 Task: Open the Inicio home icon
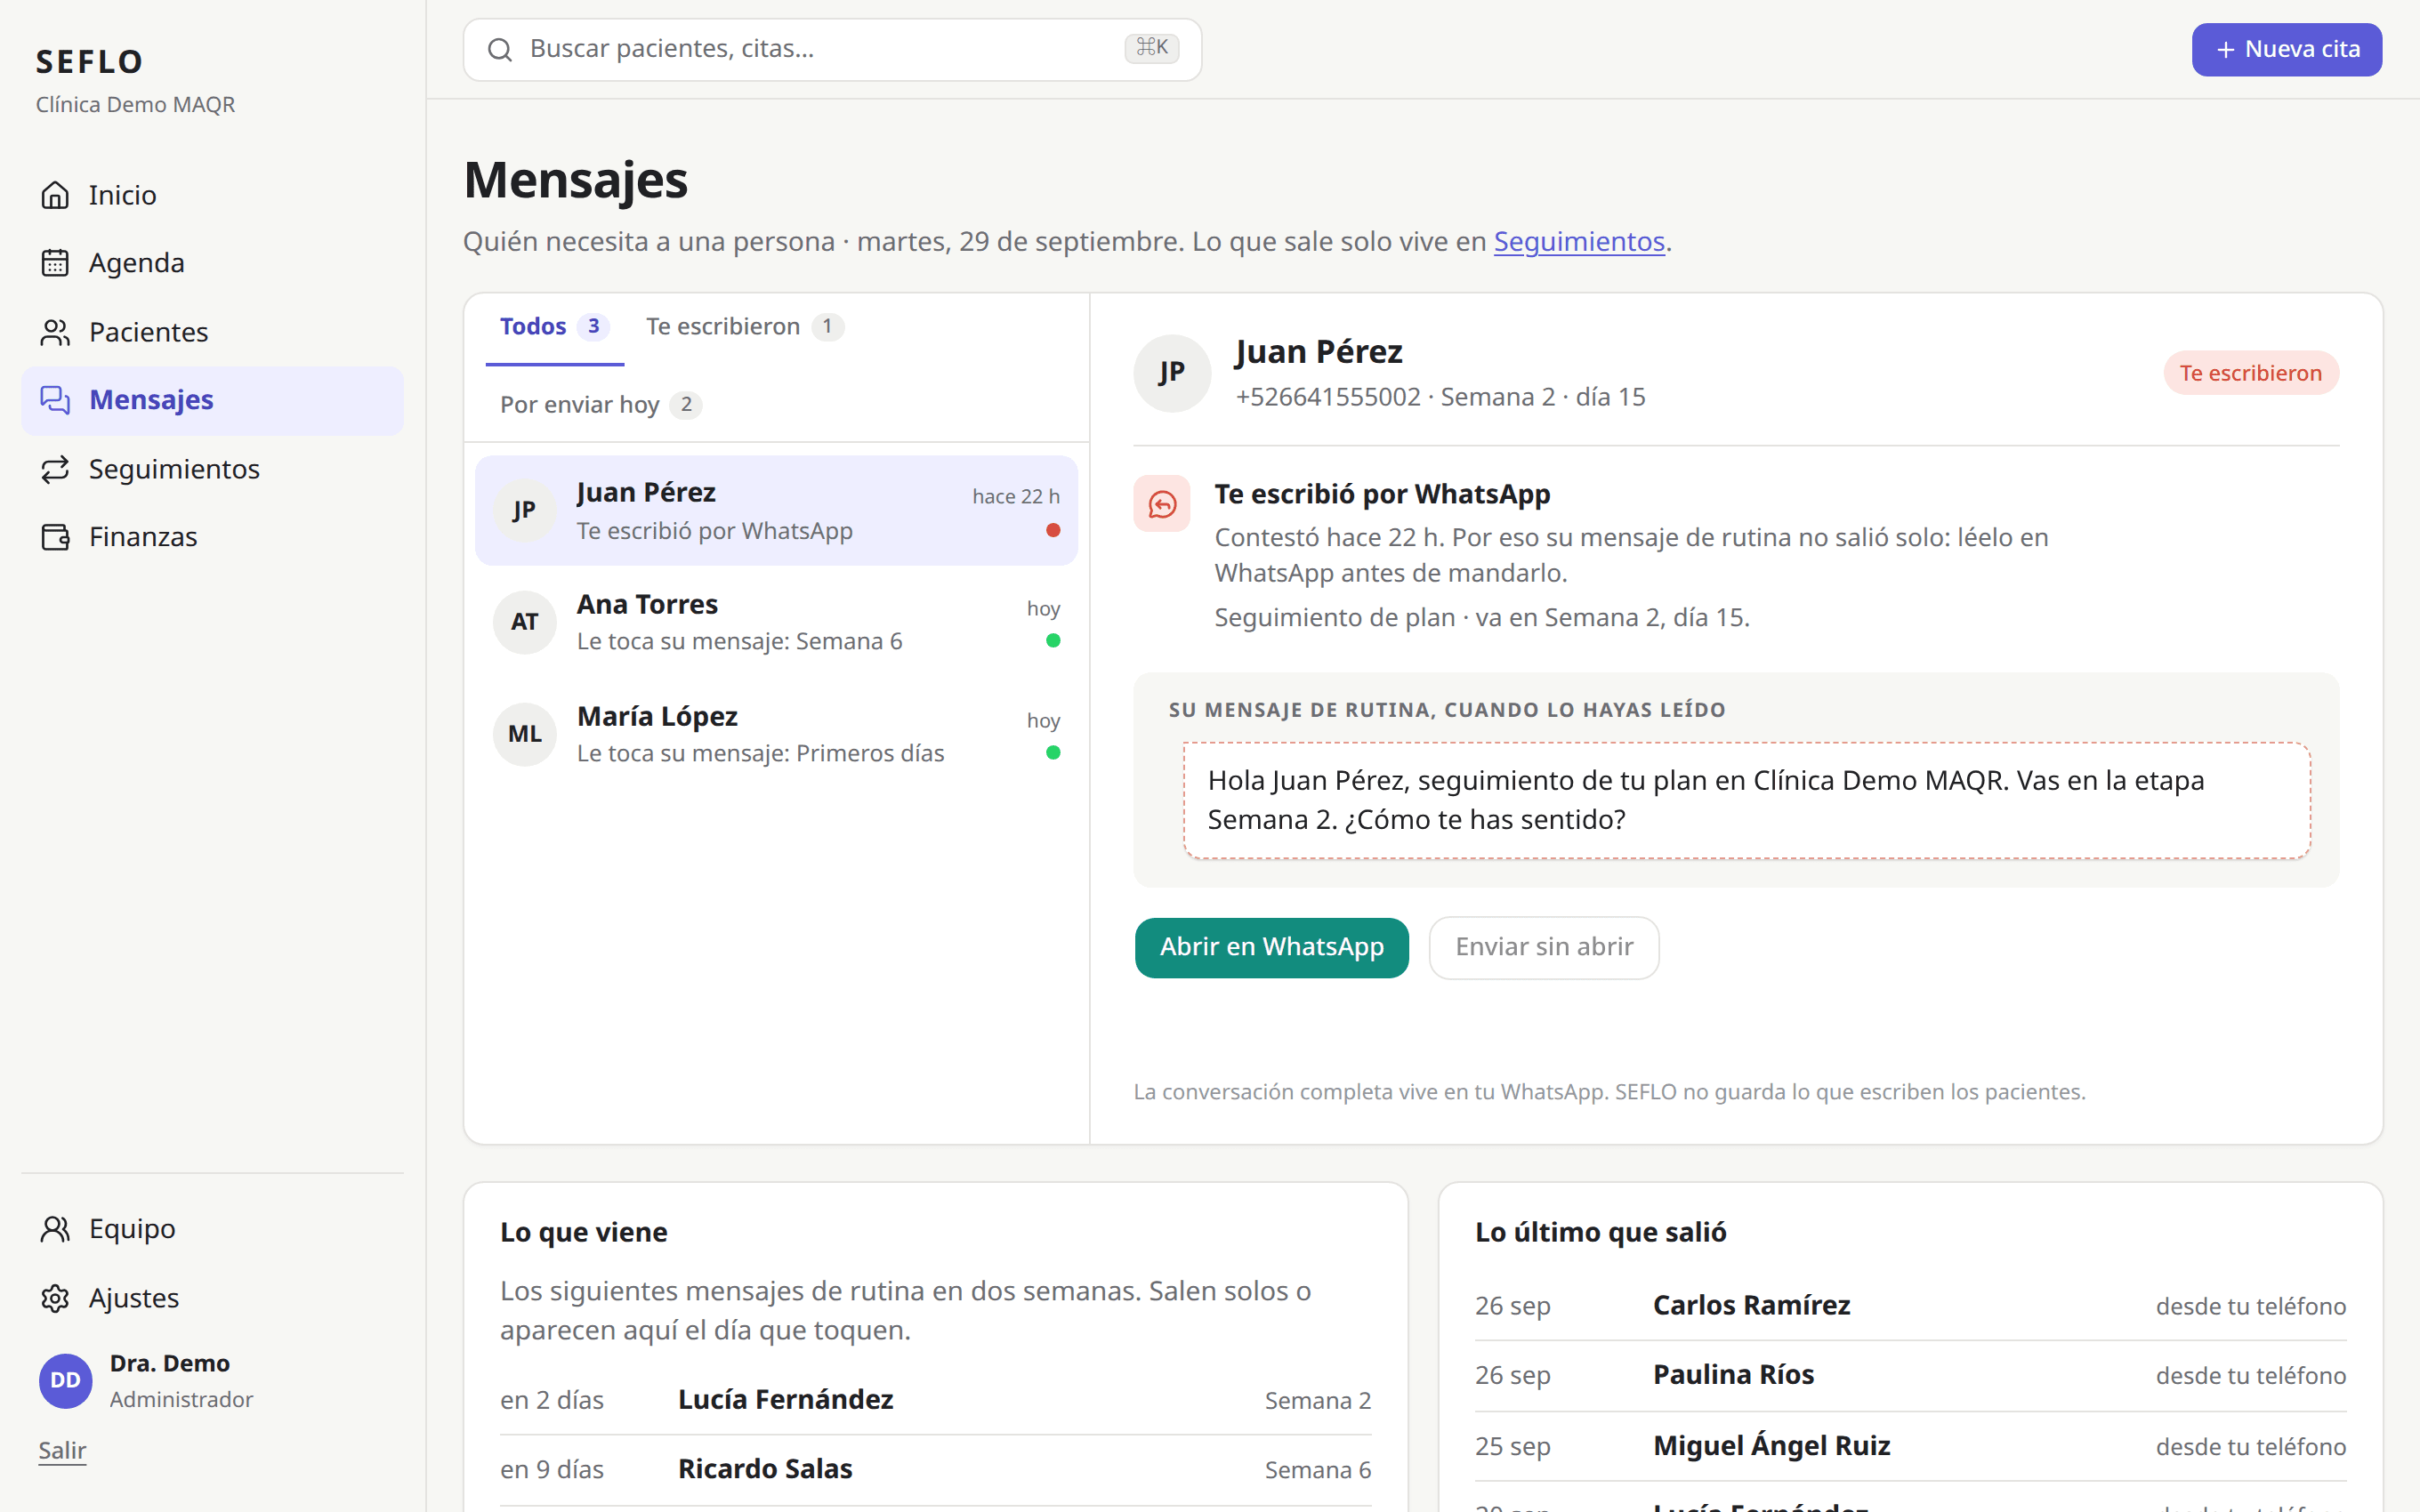point(55,195)
